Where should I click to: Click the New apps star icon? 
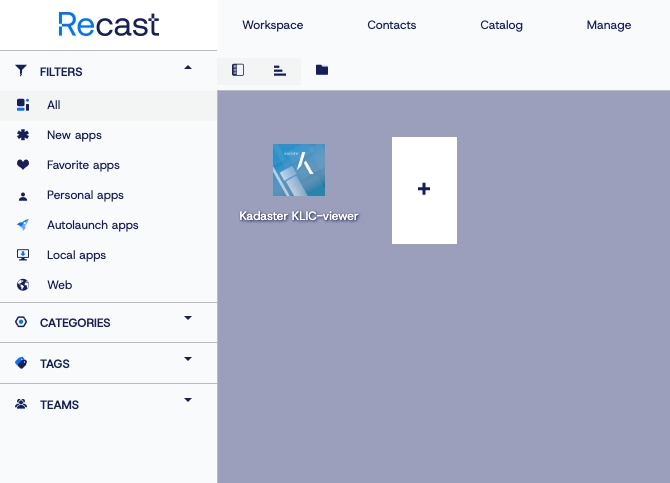(x=23, y=135)
